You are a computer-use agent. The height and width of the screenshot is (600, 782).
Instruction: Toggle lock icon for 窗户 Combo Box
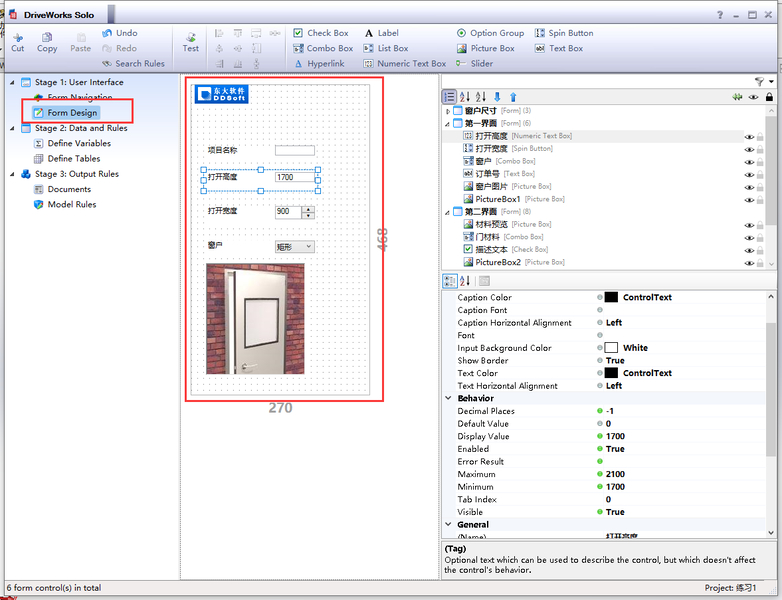[760, 162]
